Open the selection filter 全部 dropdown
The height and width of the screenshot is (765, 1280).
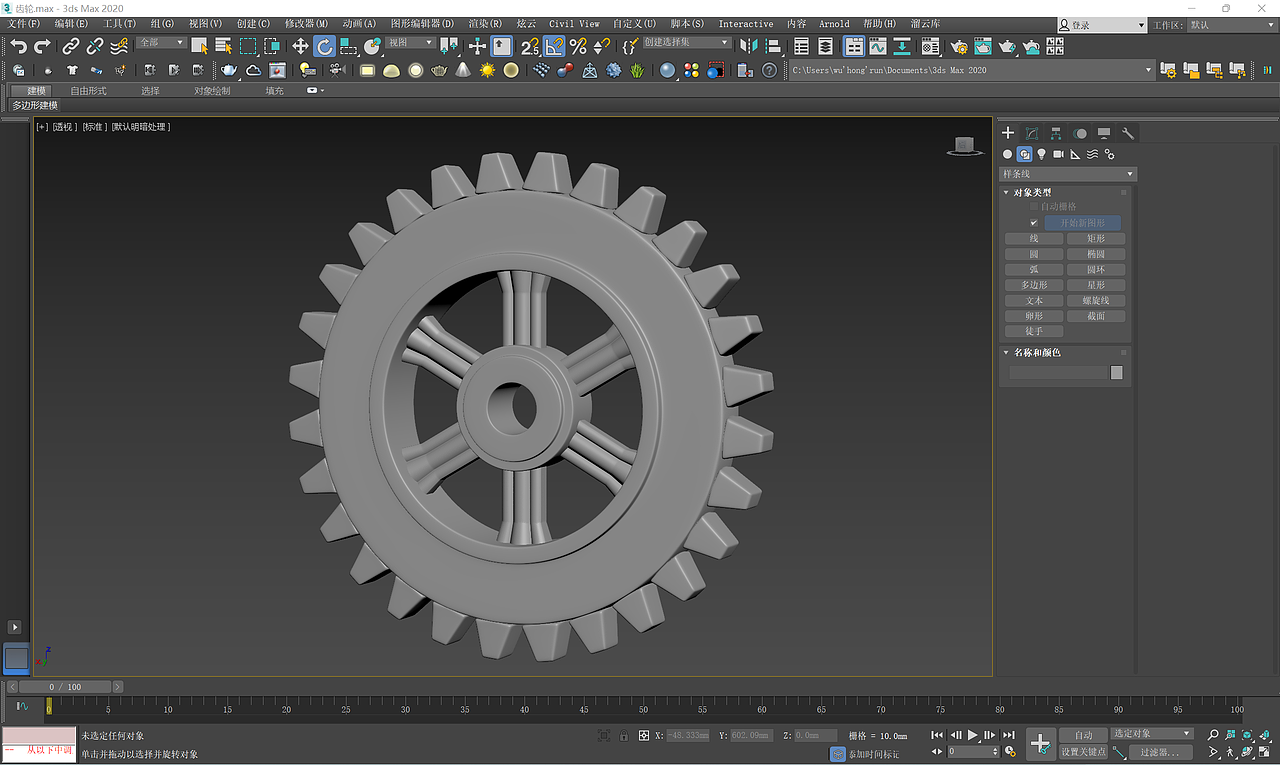tap(162, 43)
